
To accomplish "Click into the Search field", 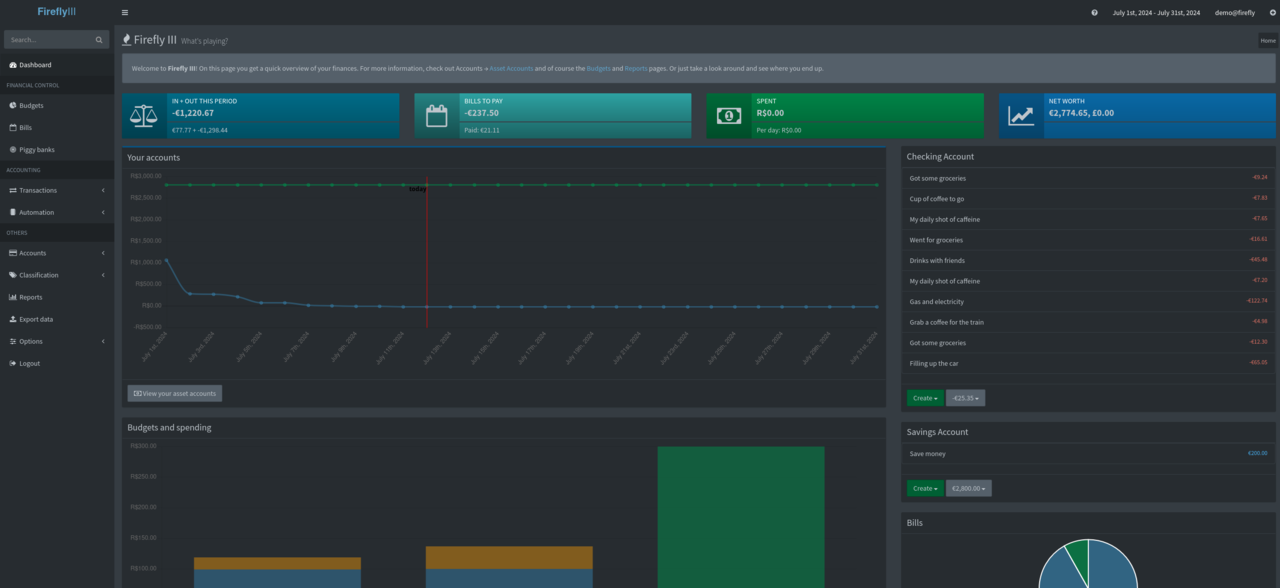I will [x=50, y=40].
